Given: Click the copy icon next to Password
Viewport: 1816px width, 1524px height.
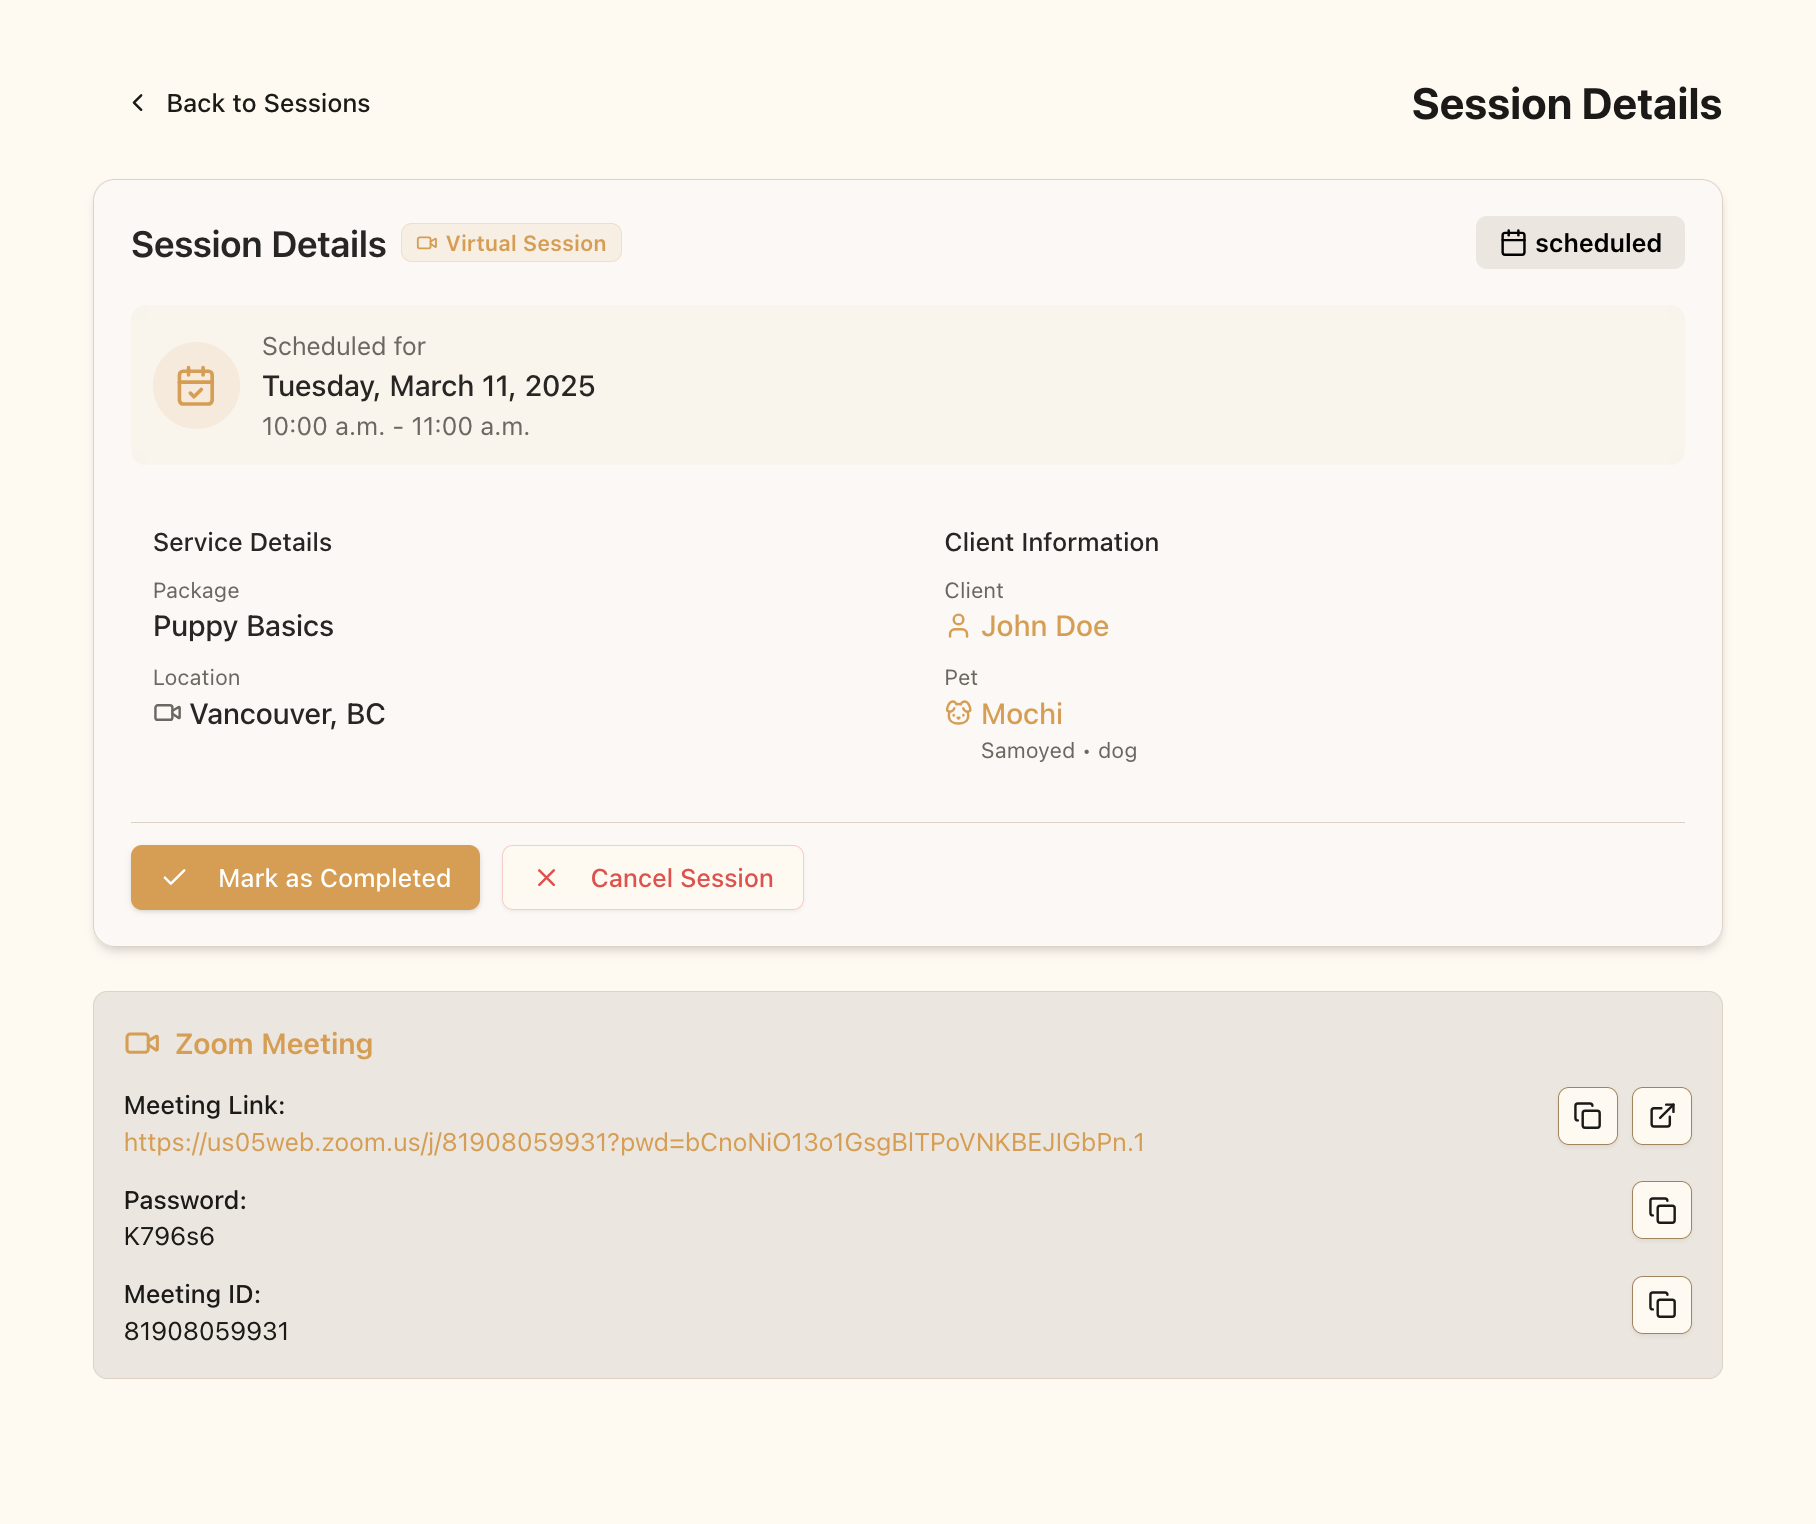Looking at the screenshot, I should click(1661, 1211).
